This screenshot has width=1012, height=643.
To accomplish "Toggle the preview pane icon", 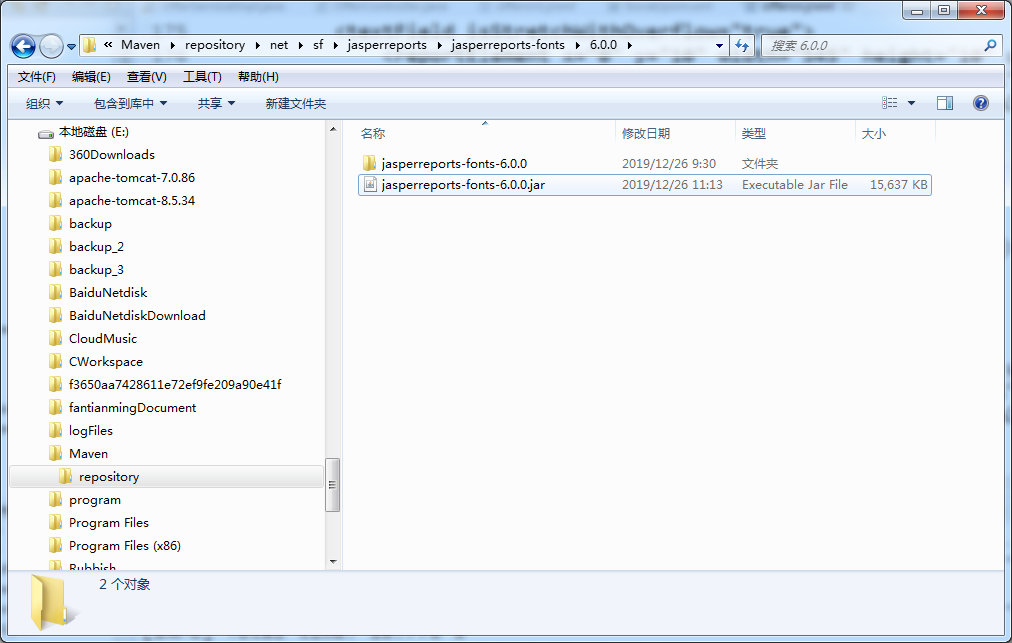I will click(x=945, y=103).
